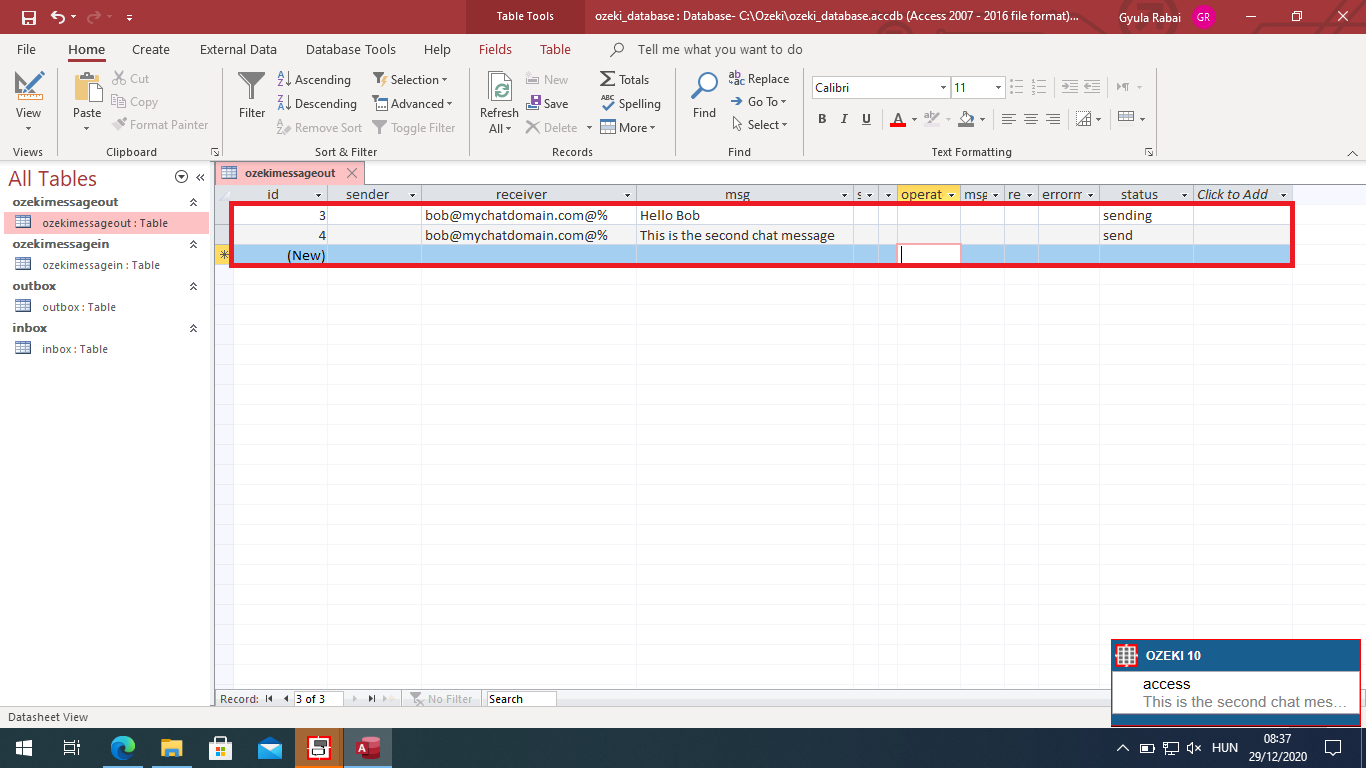
Task: Click the Filter funnel icon
Action: (252, 86)
